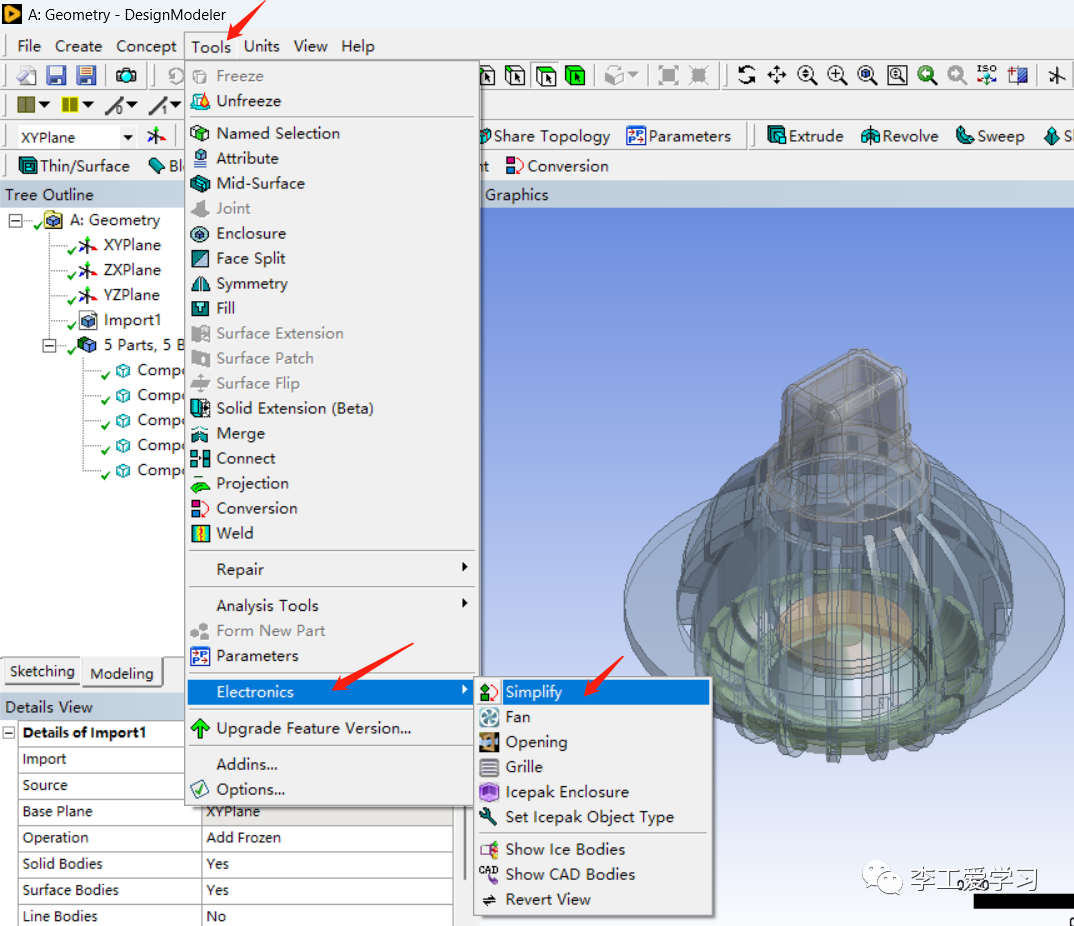Toggle the Faces selection filter
Image resolution: width=1074 pixels, height=926 pixels.
point(546,75)
